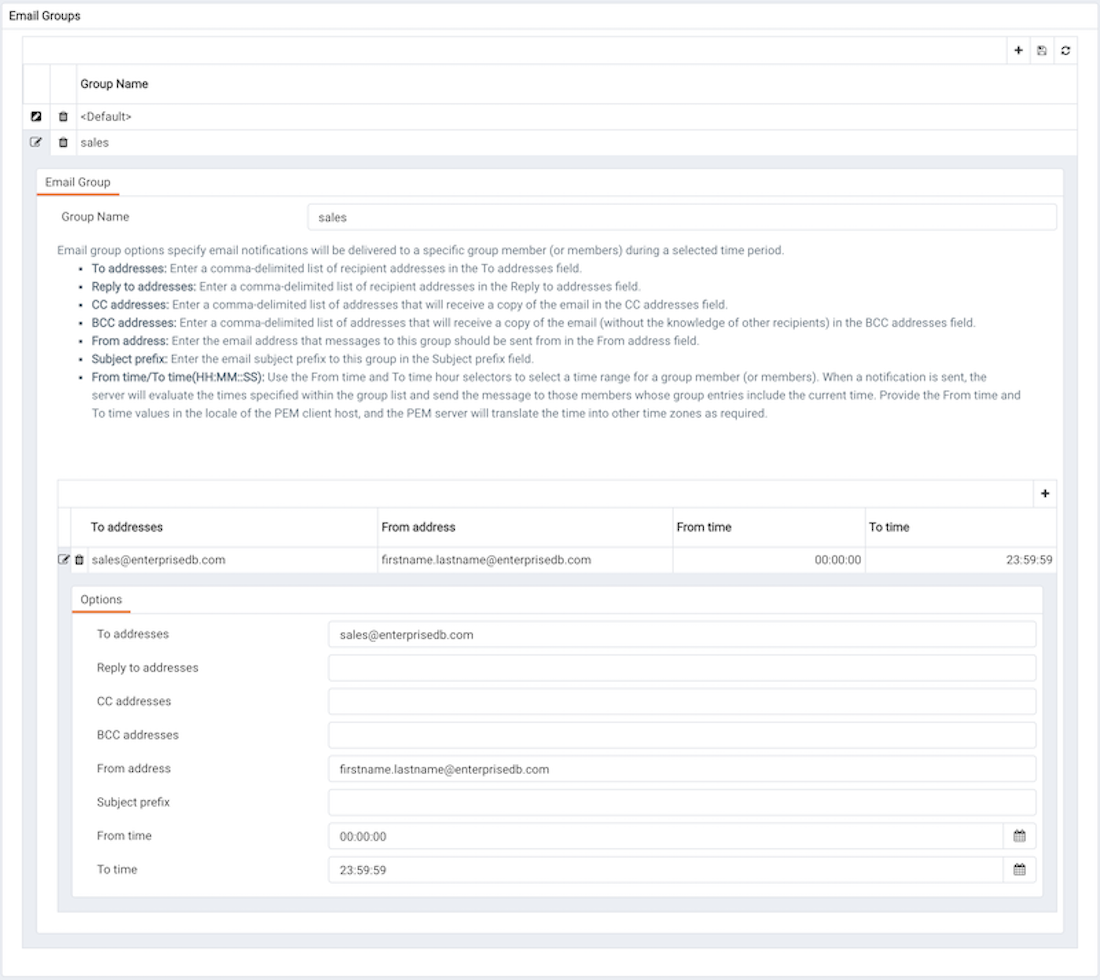Click the 23:59:59 To time table cell
The image size is (1100, 980).
coord(961,560)
